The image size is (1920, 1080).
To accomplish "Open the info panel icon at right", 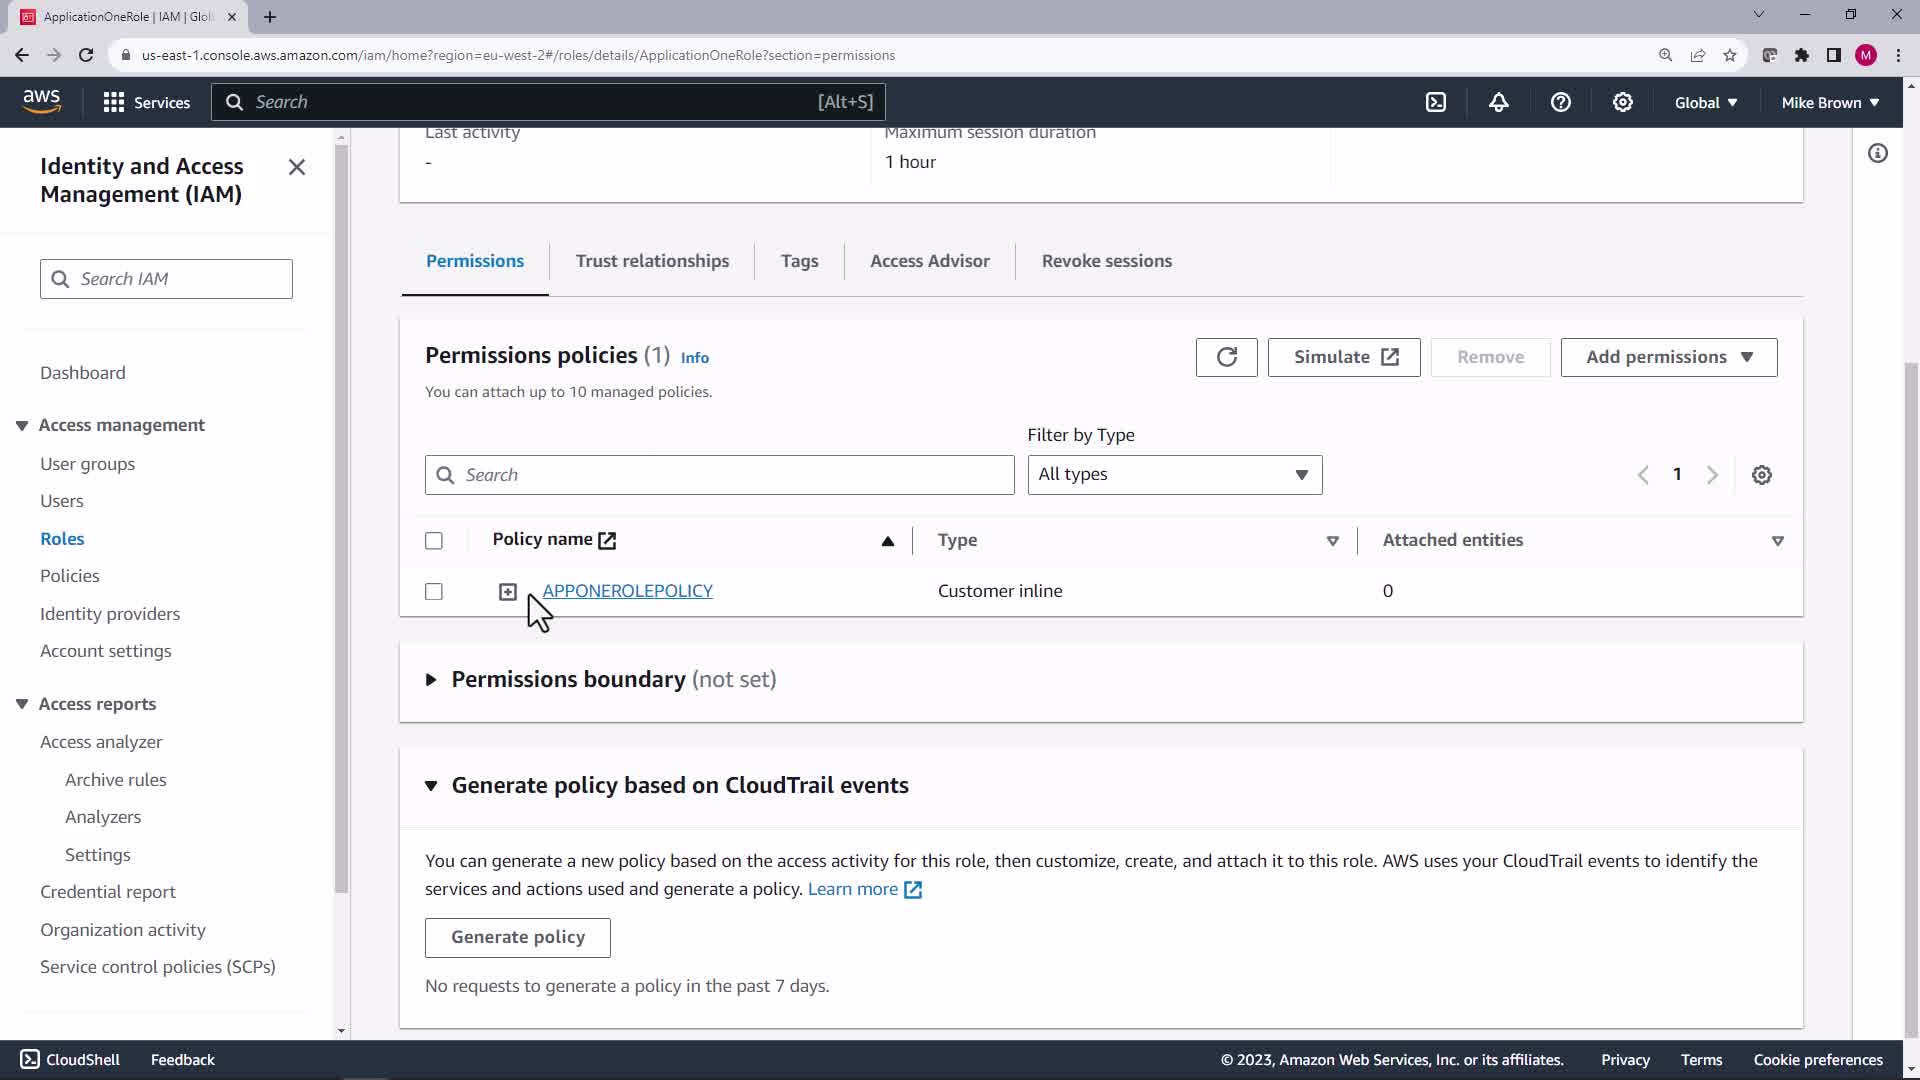I will click(1877, 153).
